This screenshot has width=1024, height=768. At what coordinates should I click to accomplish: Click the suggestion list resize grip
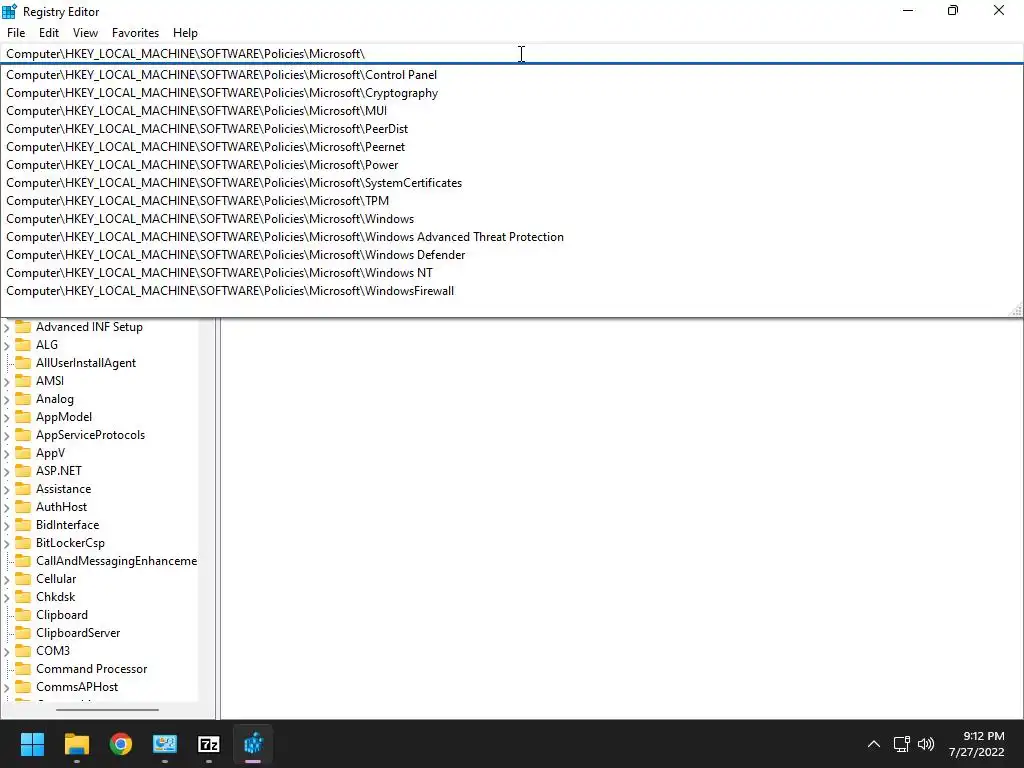tap(1016, 311)
